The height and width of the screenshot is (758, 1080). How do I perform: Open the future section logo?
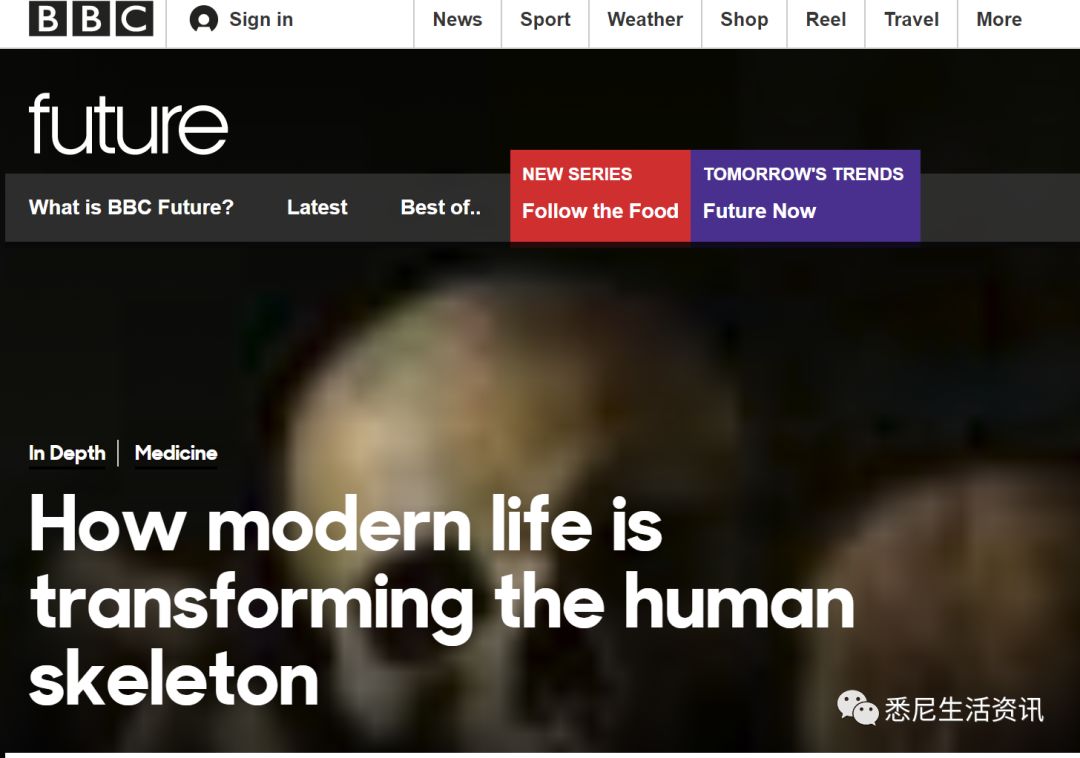[128, 124]
